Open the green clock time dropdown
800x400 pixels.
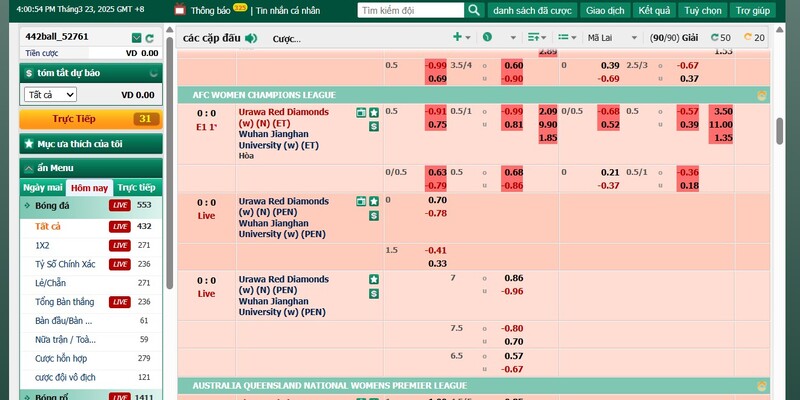click(499, 37)
